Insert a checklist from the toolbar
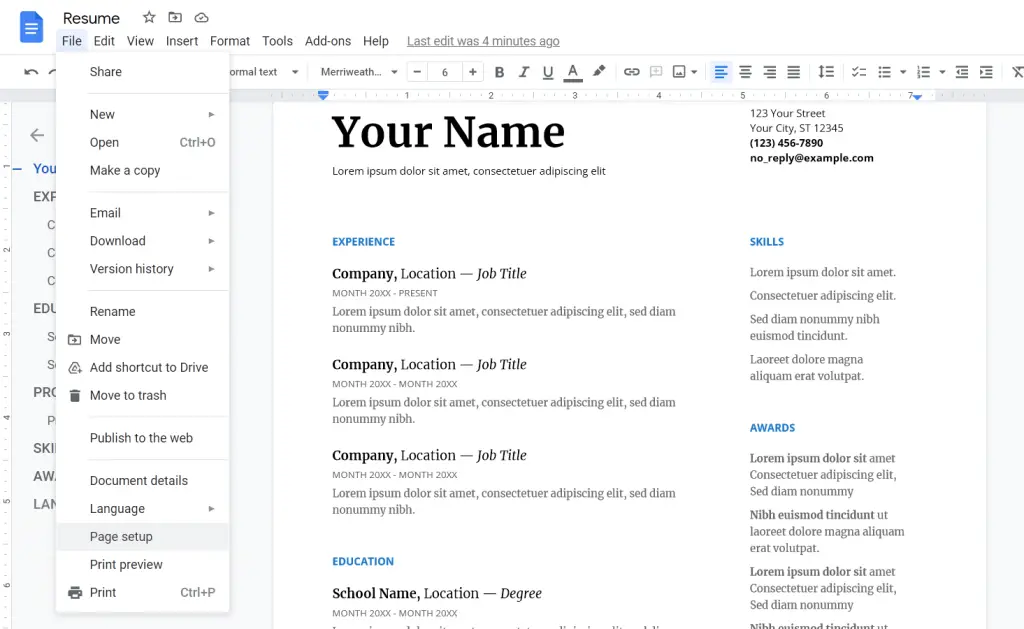 click(859, 72)
